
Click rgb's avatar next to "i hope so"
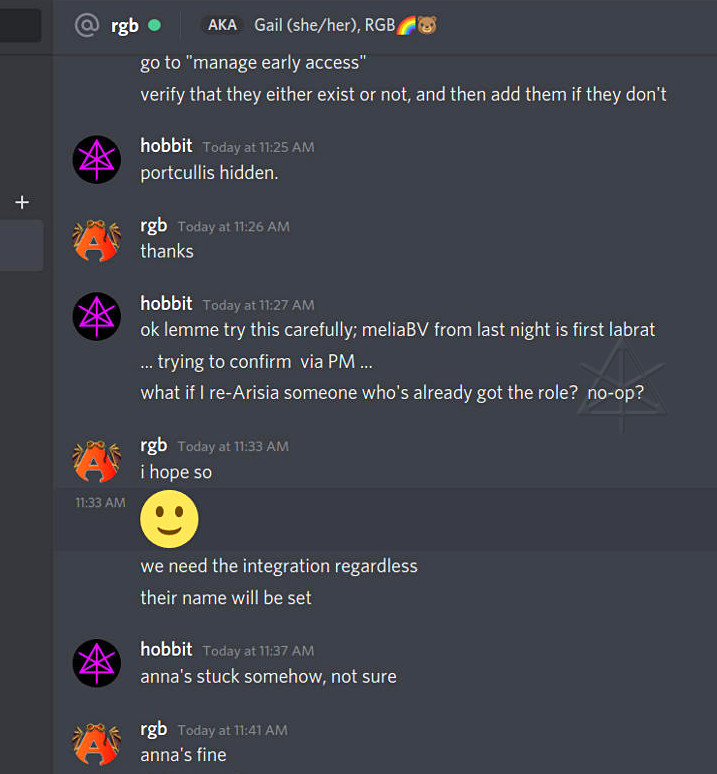[x=97, y=459]
